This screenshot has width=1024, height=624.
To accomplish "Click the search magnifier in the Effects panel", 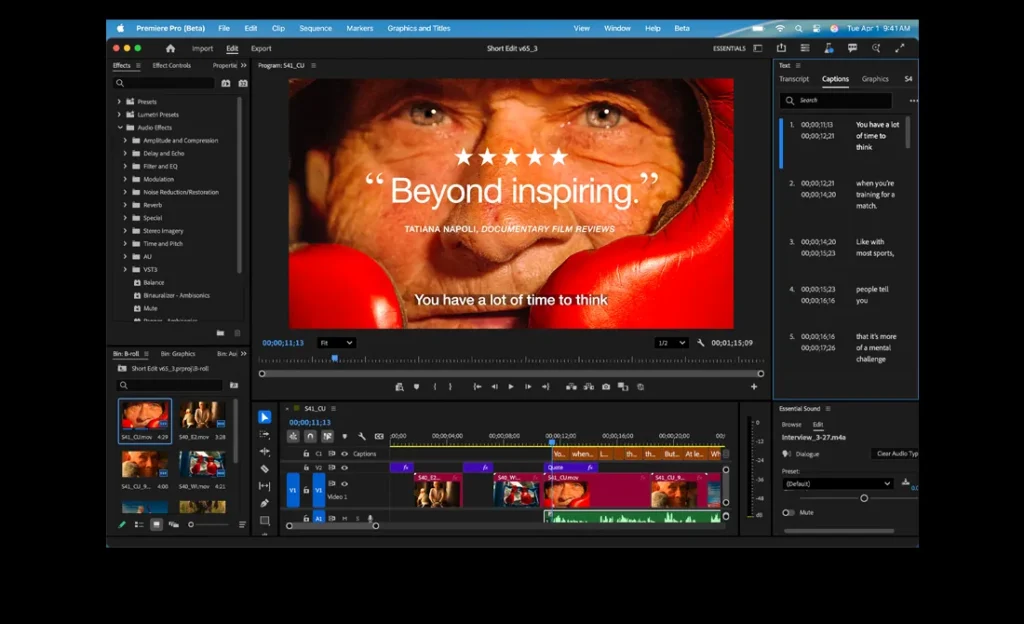I will point(121,83).
